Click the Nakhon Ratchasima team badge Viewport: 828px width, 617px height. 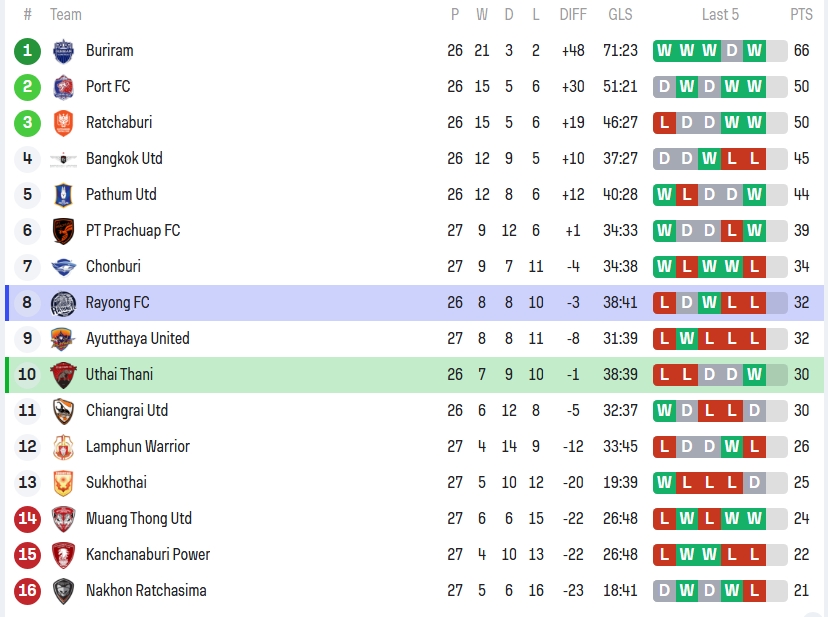(x=63, y=591)
